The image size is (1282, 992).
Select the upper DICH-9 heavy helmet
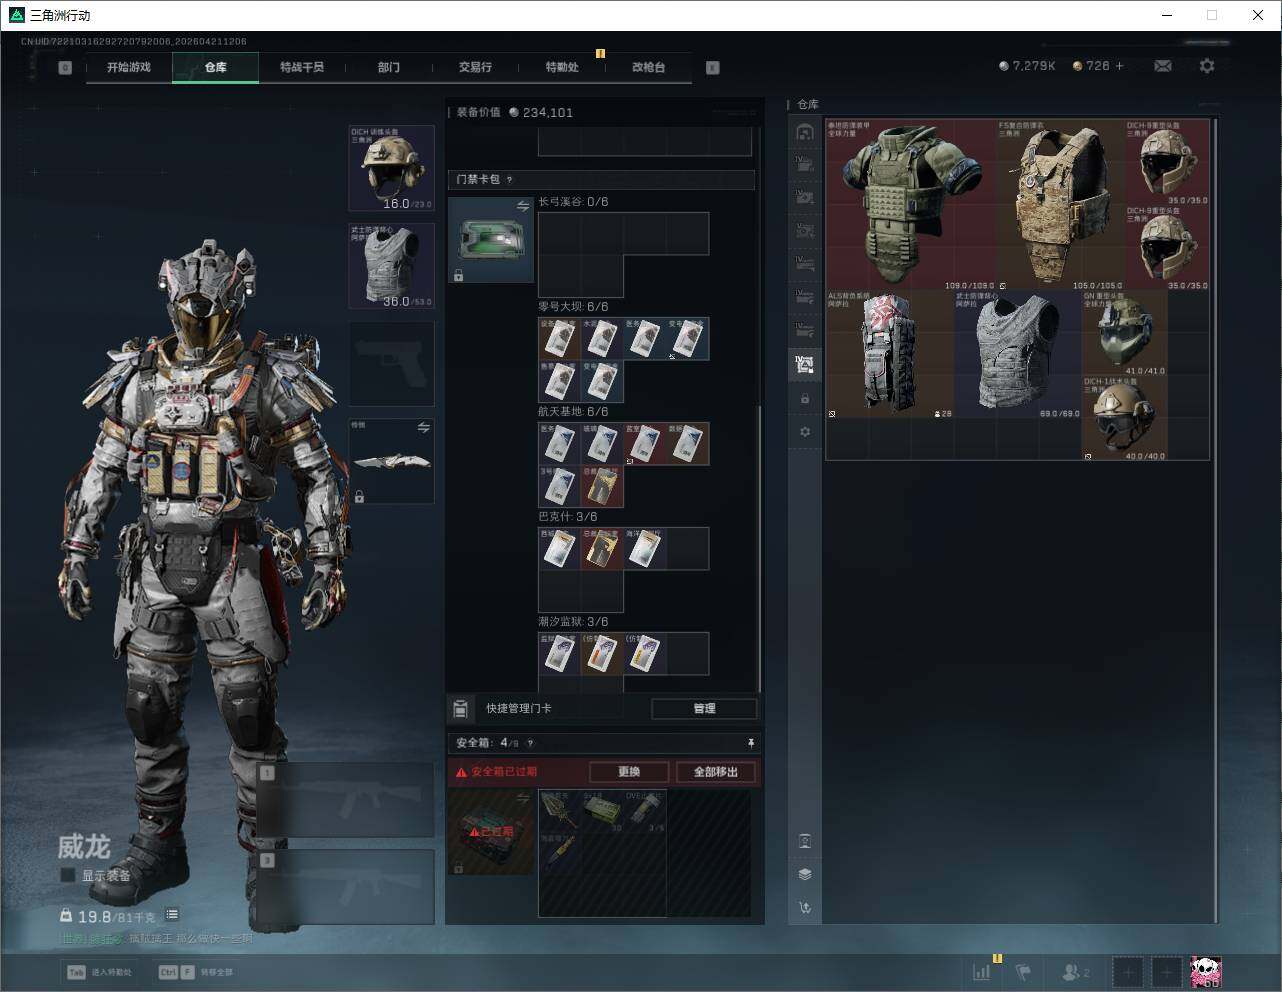click(x=1167, y=163)
